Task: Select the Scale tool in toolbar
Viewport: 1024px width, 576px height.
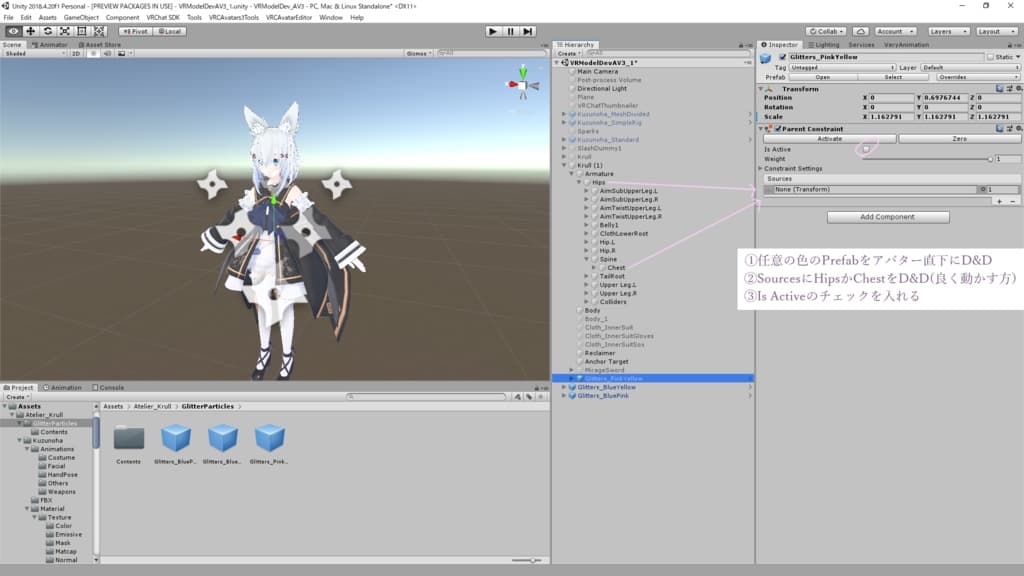Action: (65, 31)
